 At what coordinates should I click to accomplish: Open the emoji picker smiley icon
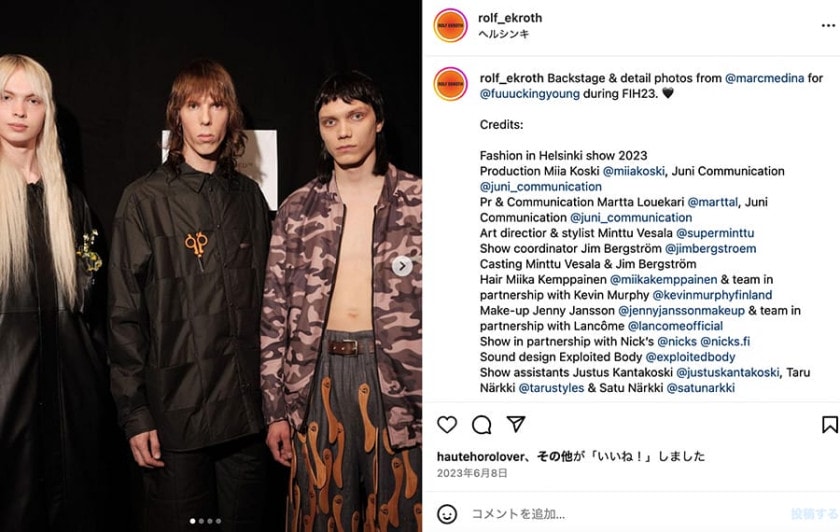[447, 514]
